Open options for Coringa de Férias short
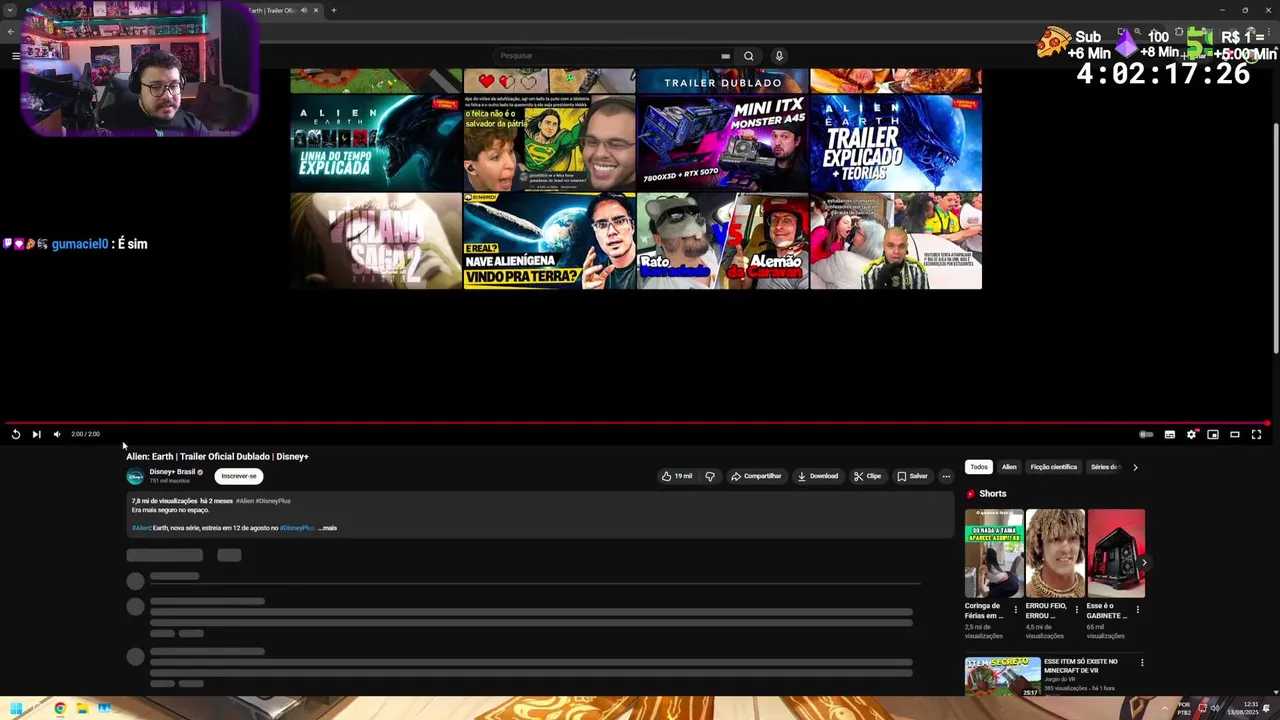The height and width of the screenshot is (720, 1280). coord(1016,610)
